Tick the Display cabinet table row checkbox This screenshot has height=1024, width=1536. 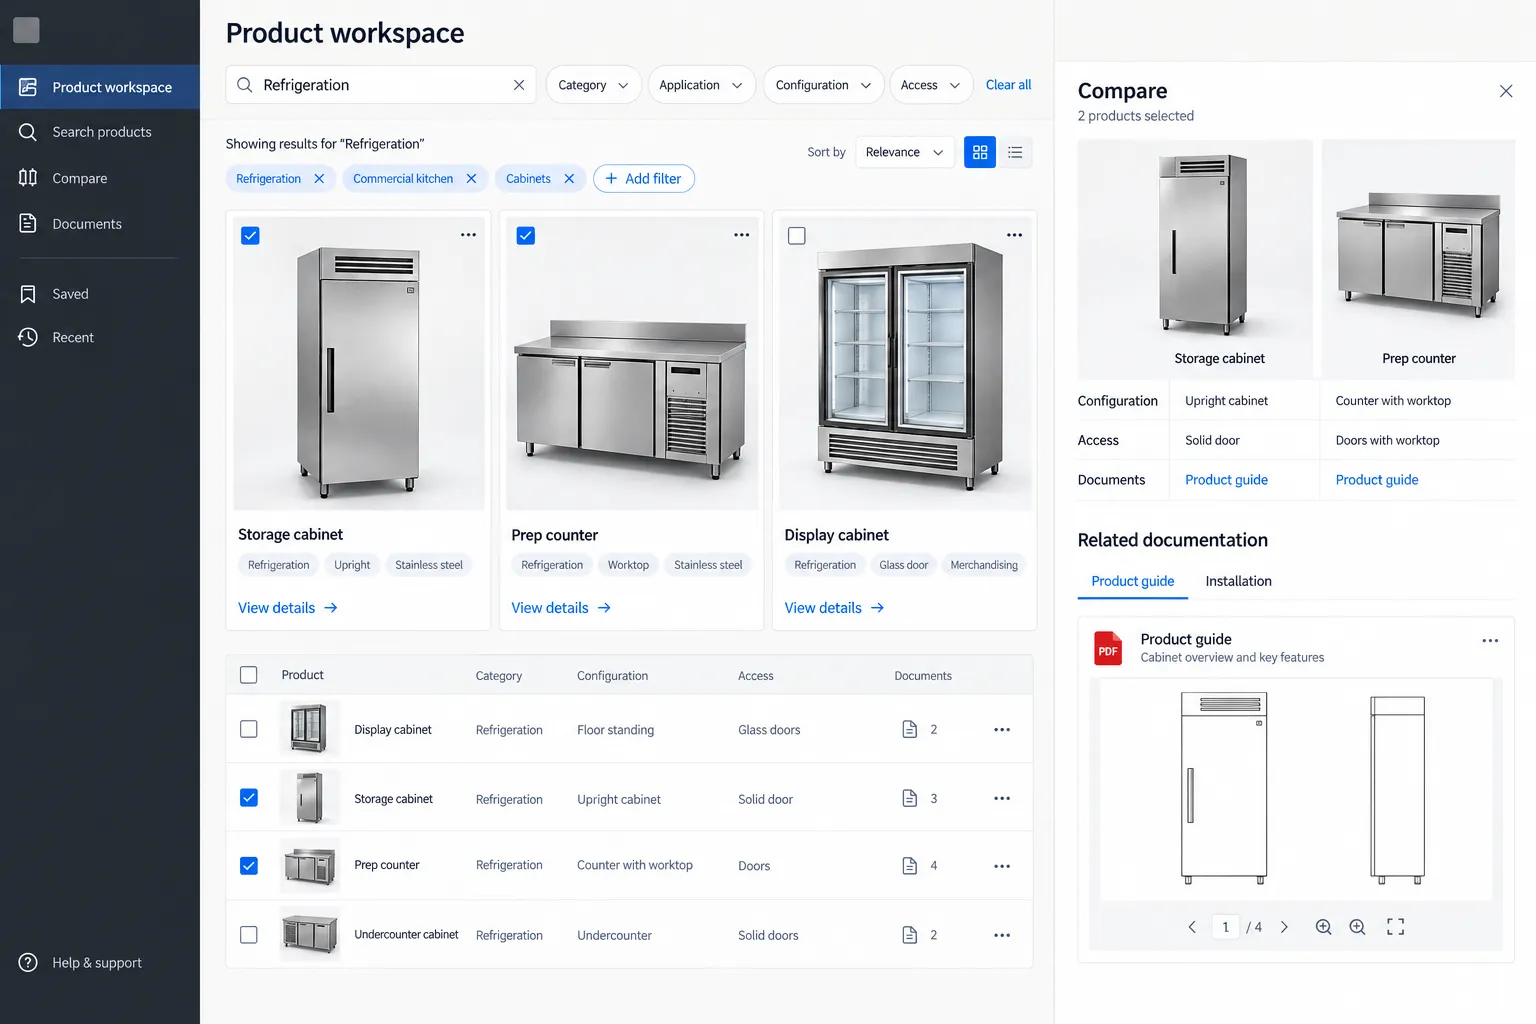pos(249,729)
